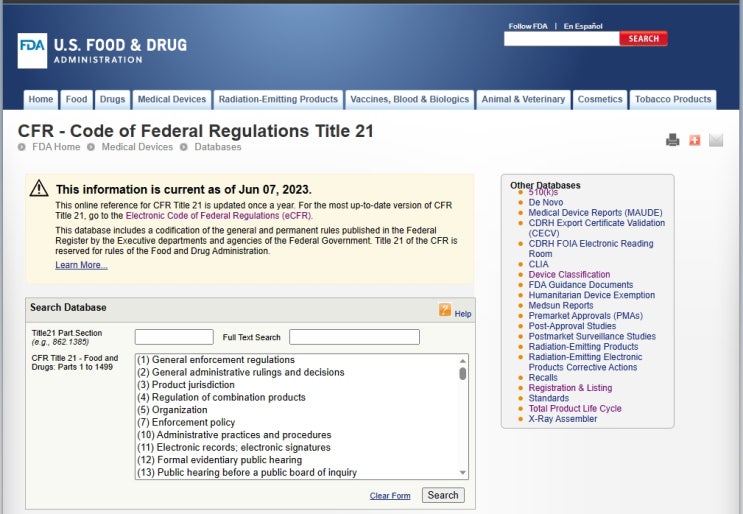Open Humanitarian Device Exemption link
Screen dimensions: 743x514
(x=592, y=295)
